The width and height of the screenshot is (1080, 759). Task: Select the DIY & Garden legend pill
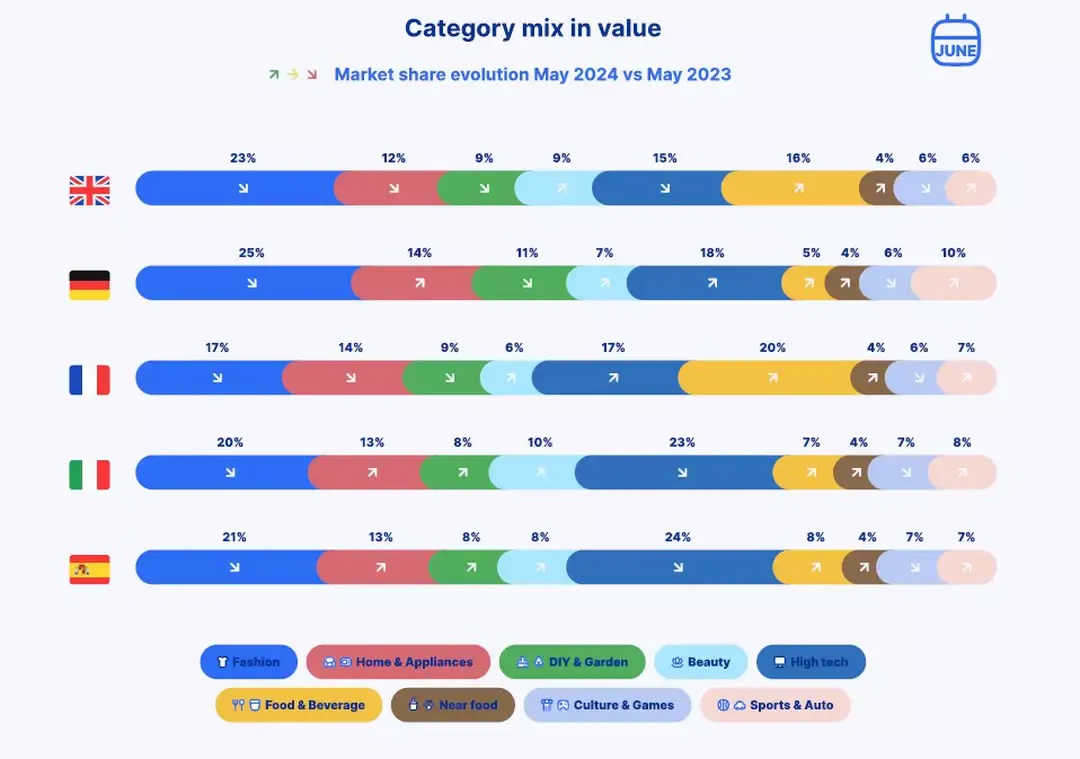pyautogui.click(x=572, y=662)
